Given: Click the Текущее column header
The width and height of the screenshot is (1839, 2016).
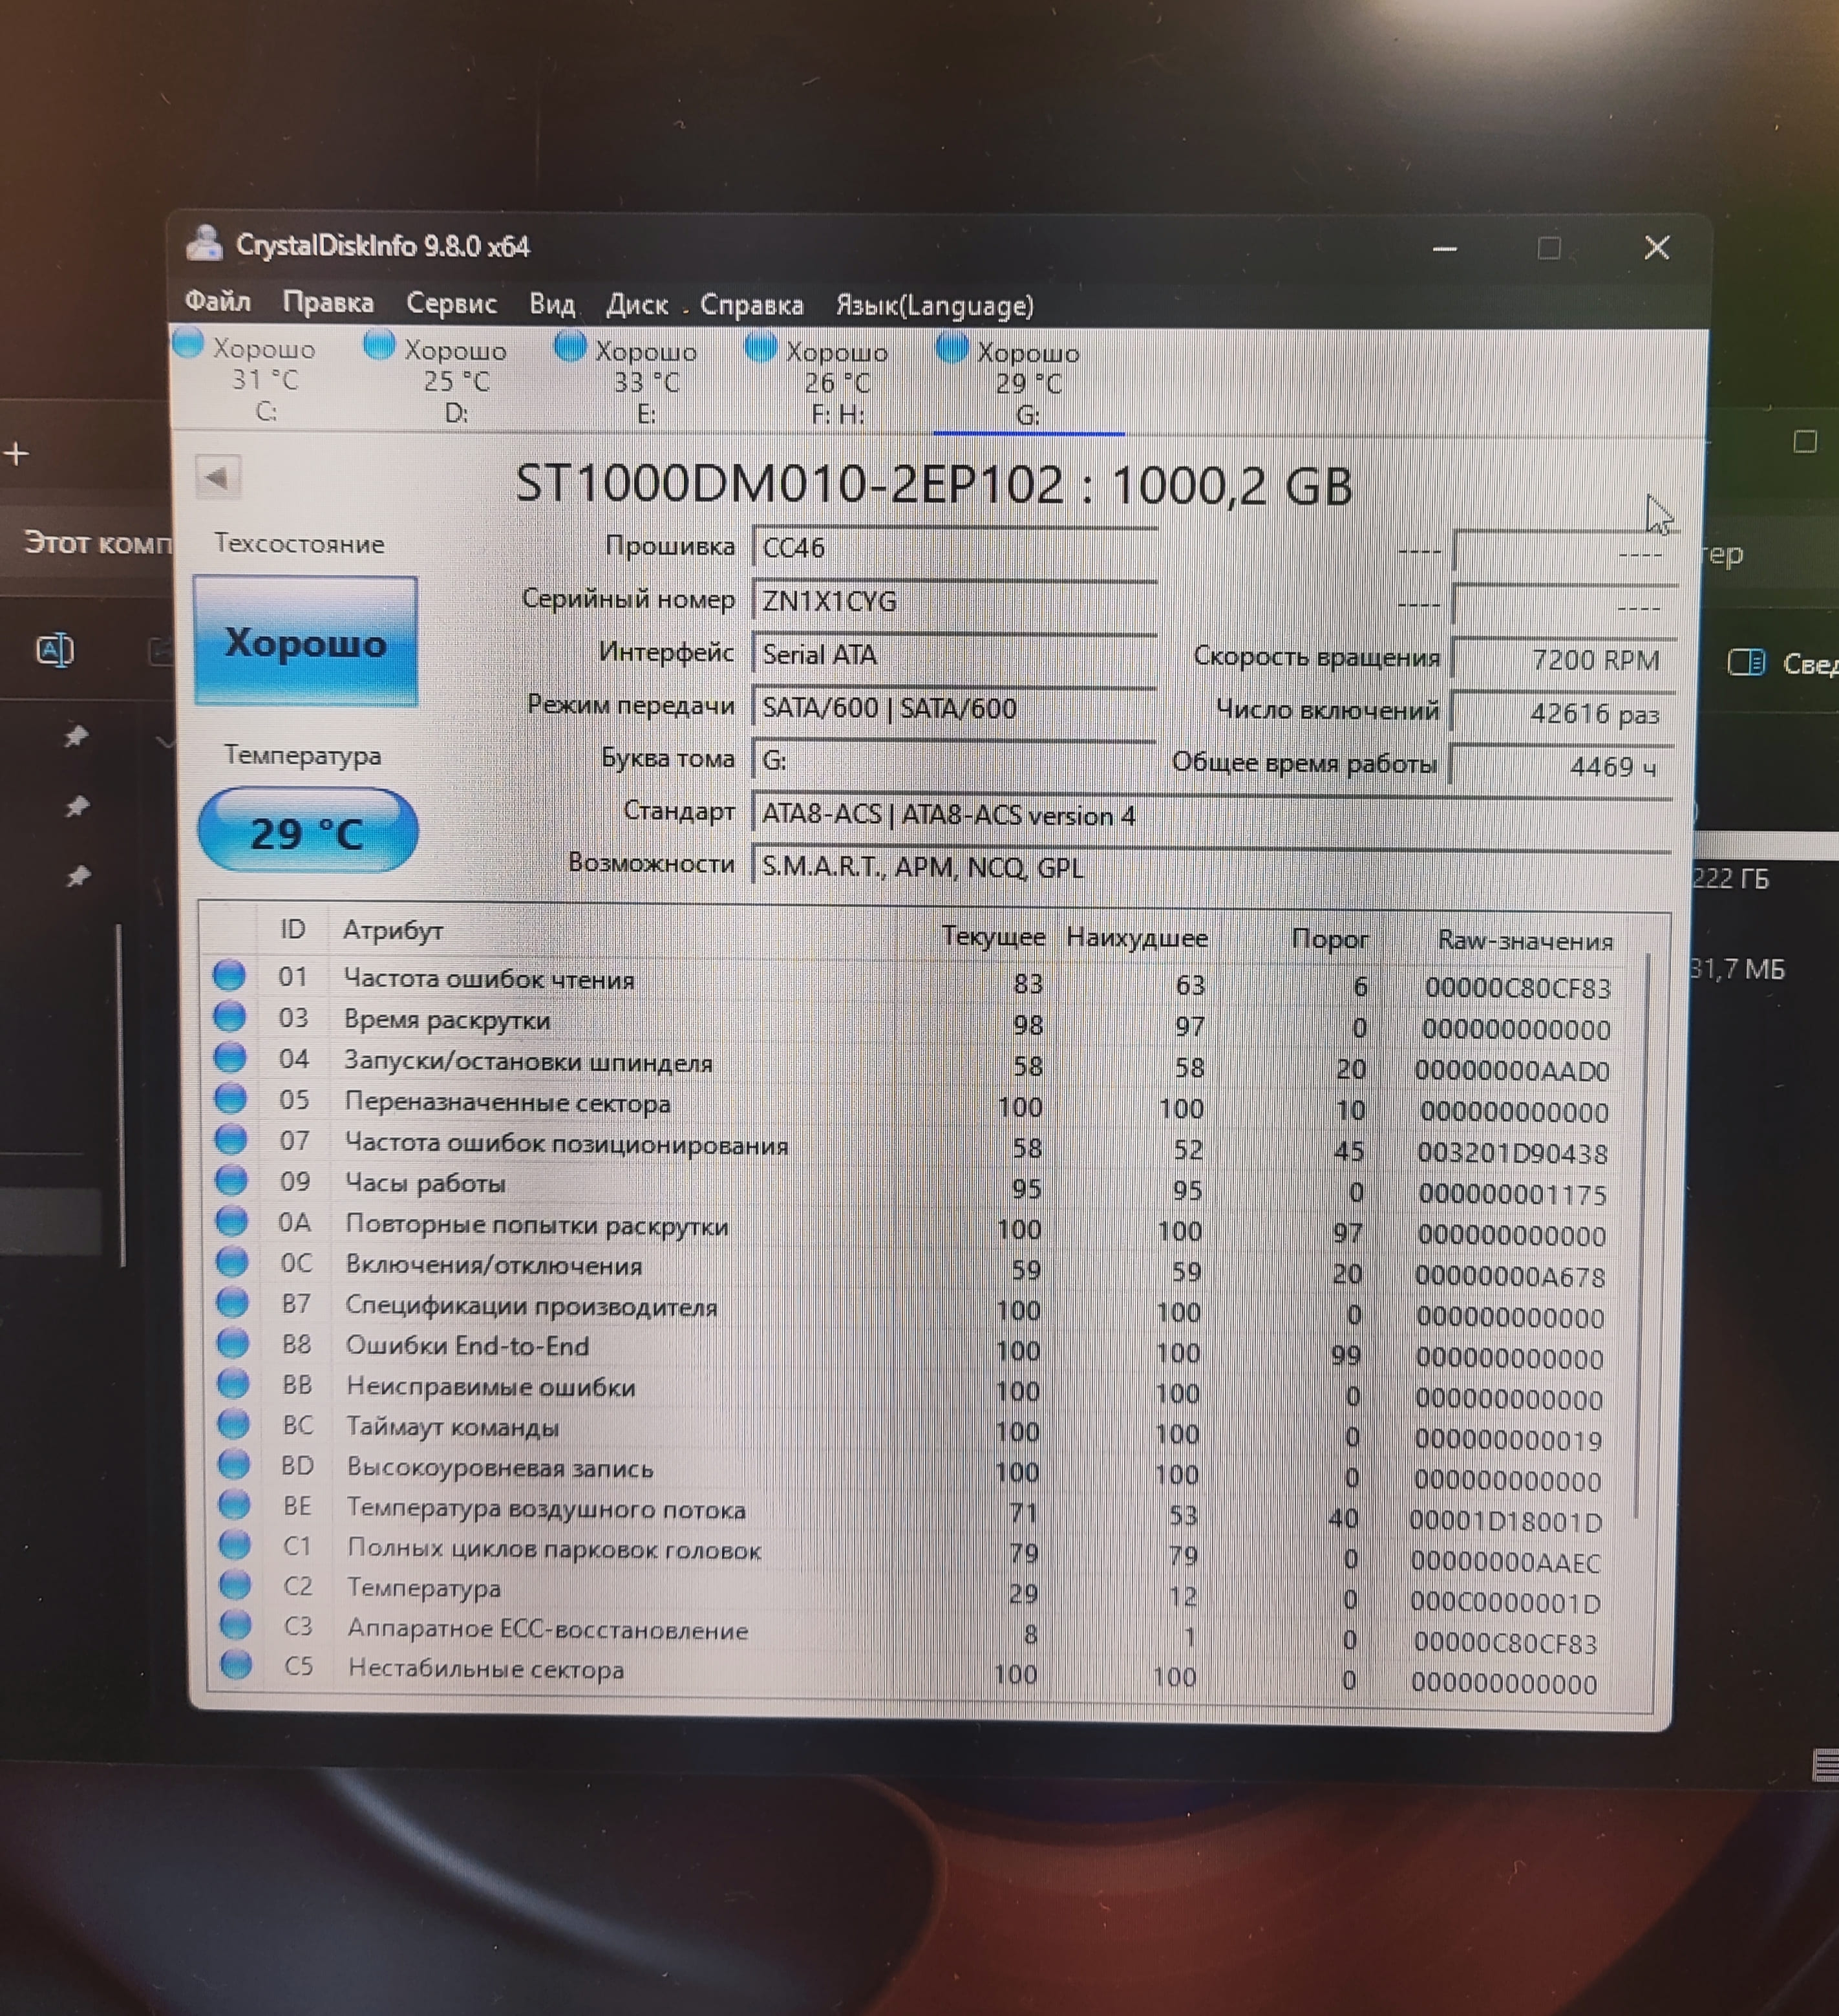Looking at the screenshot, I should pos(993,937).
